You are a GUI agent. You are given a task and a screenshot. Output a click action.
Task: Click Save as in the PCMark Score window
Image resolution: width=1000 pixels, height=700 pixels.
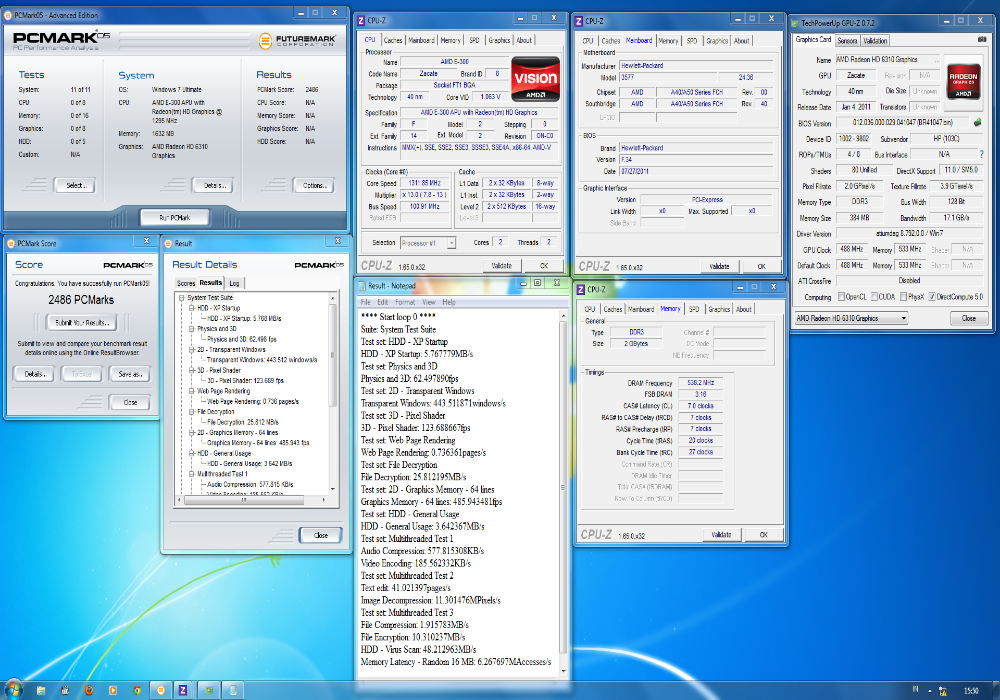click(x=130, y=374)
